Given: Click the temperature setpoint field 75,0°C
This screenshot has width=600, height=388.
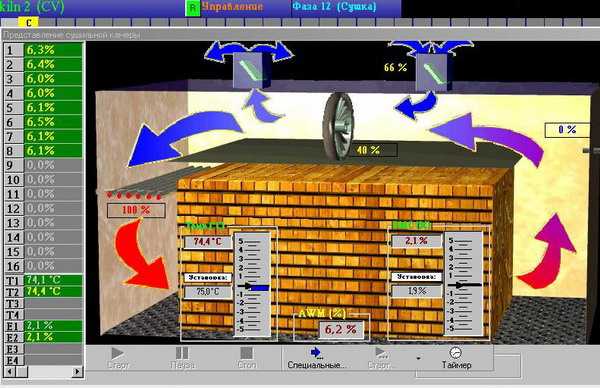Looking at the screenshot, I should click(x=208, y=292).
